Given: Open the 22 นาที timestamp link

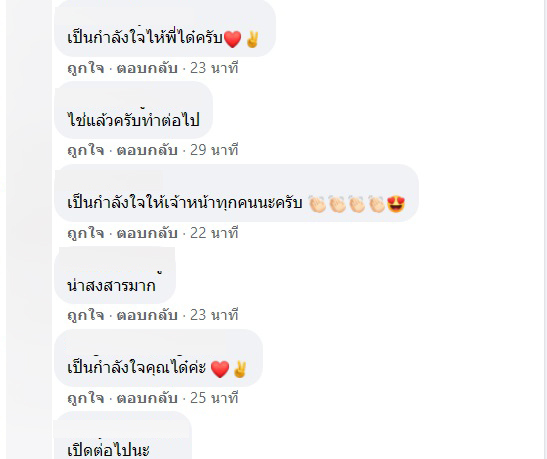Looking at the screenshot, I should coord(214,233).
